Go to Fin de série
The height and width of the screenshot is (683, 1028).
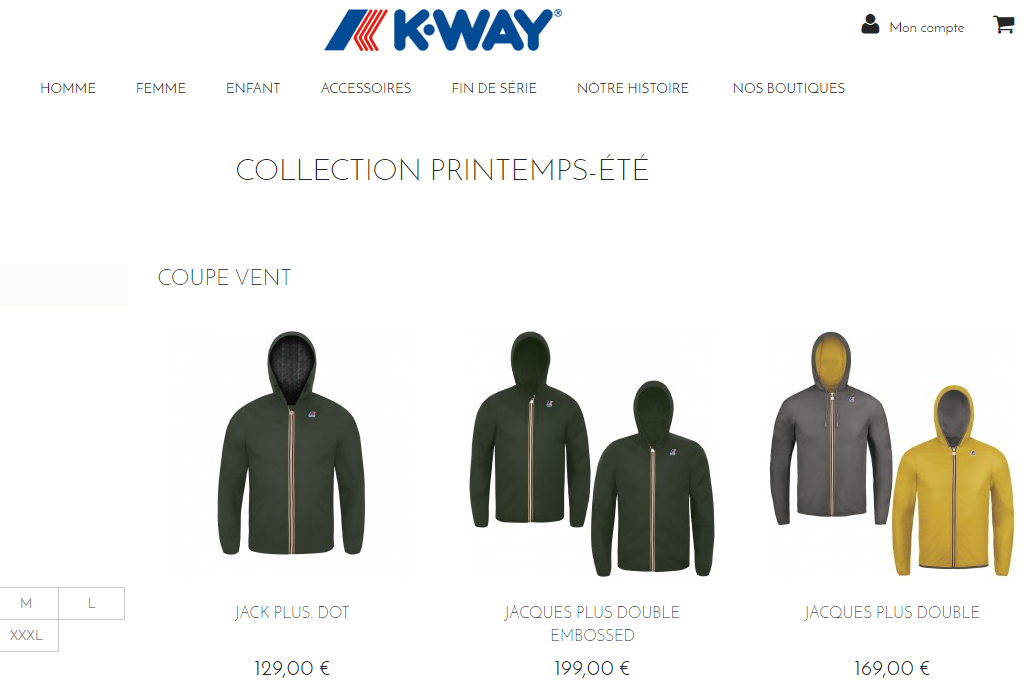(494, 88)
